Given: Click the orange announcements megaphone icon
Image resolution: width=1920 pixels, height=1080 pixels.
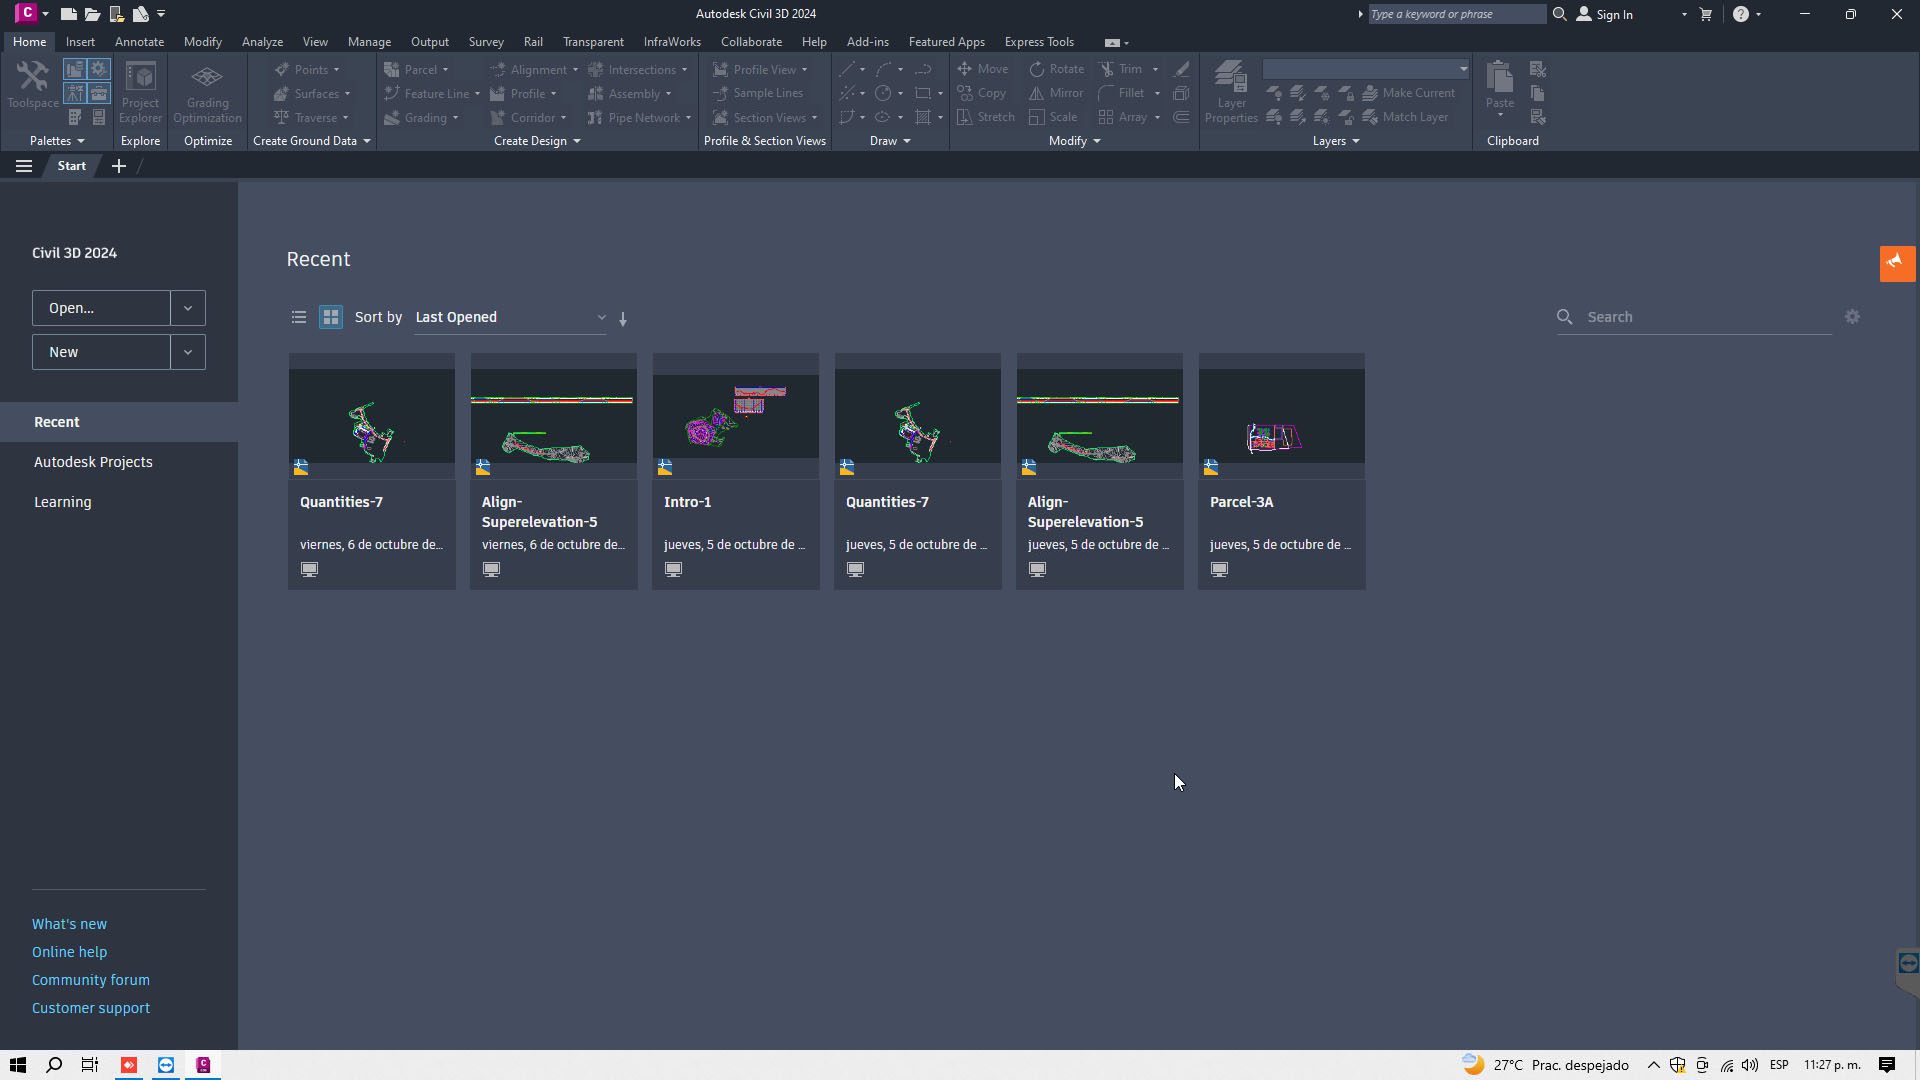Looking at the screenshot, I should (x=1896, y=263).
